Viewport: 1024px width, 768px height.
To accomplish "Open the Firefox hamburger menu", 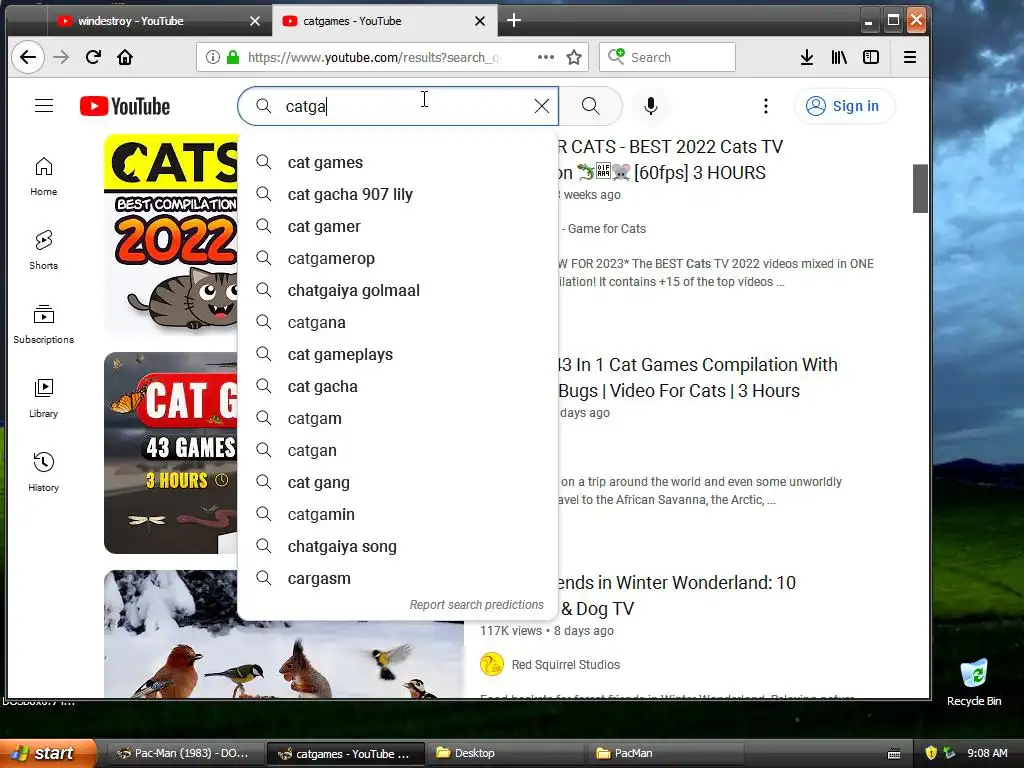I will click(910, 57).
